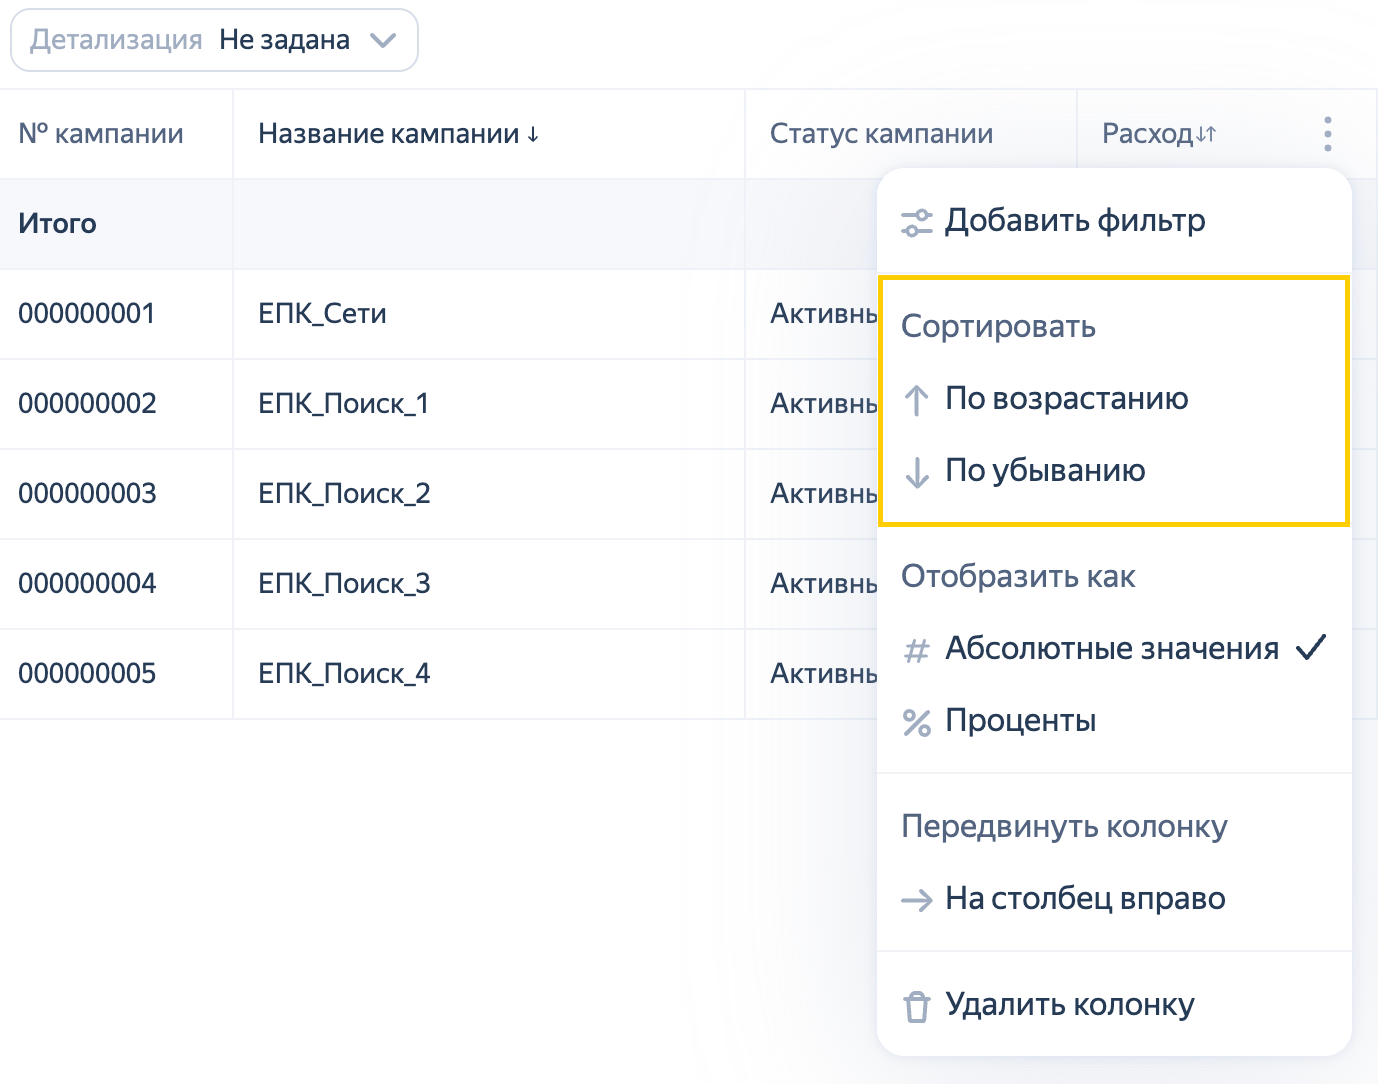This screenshot has height=1084, width=1378.
Task: Click the up arrow icon for ascending sort
Action: coord(916,400)
